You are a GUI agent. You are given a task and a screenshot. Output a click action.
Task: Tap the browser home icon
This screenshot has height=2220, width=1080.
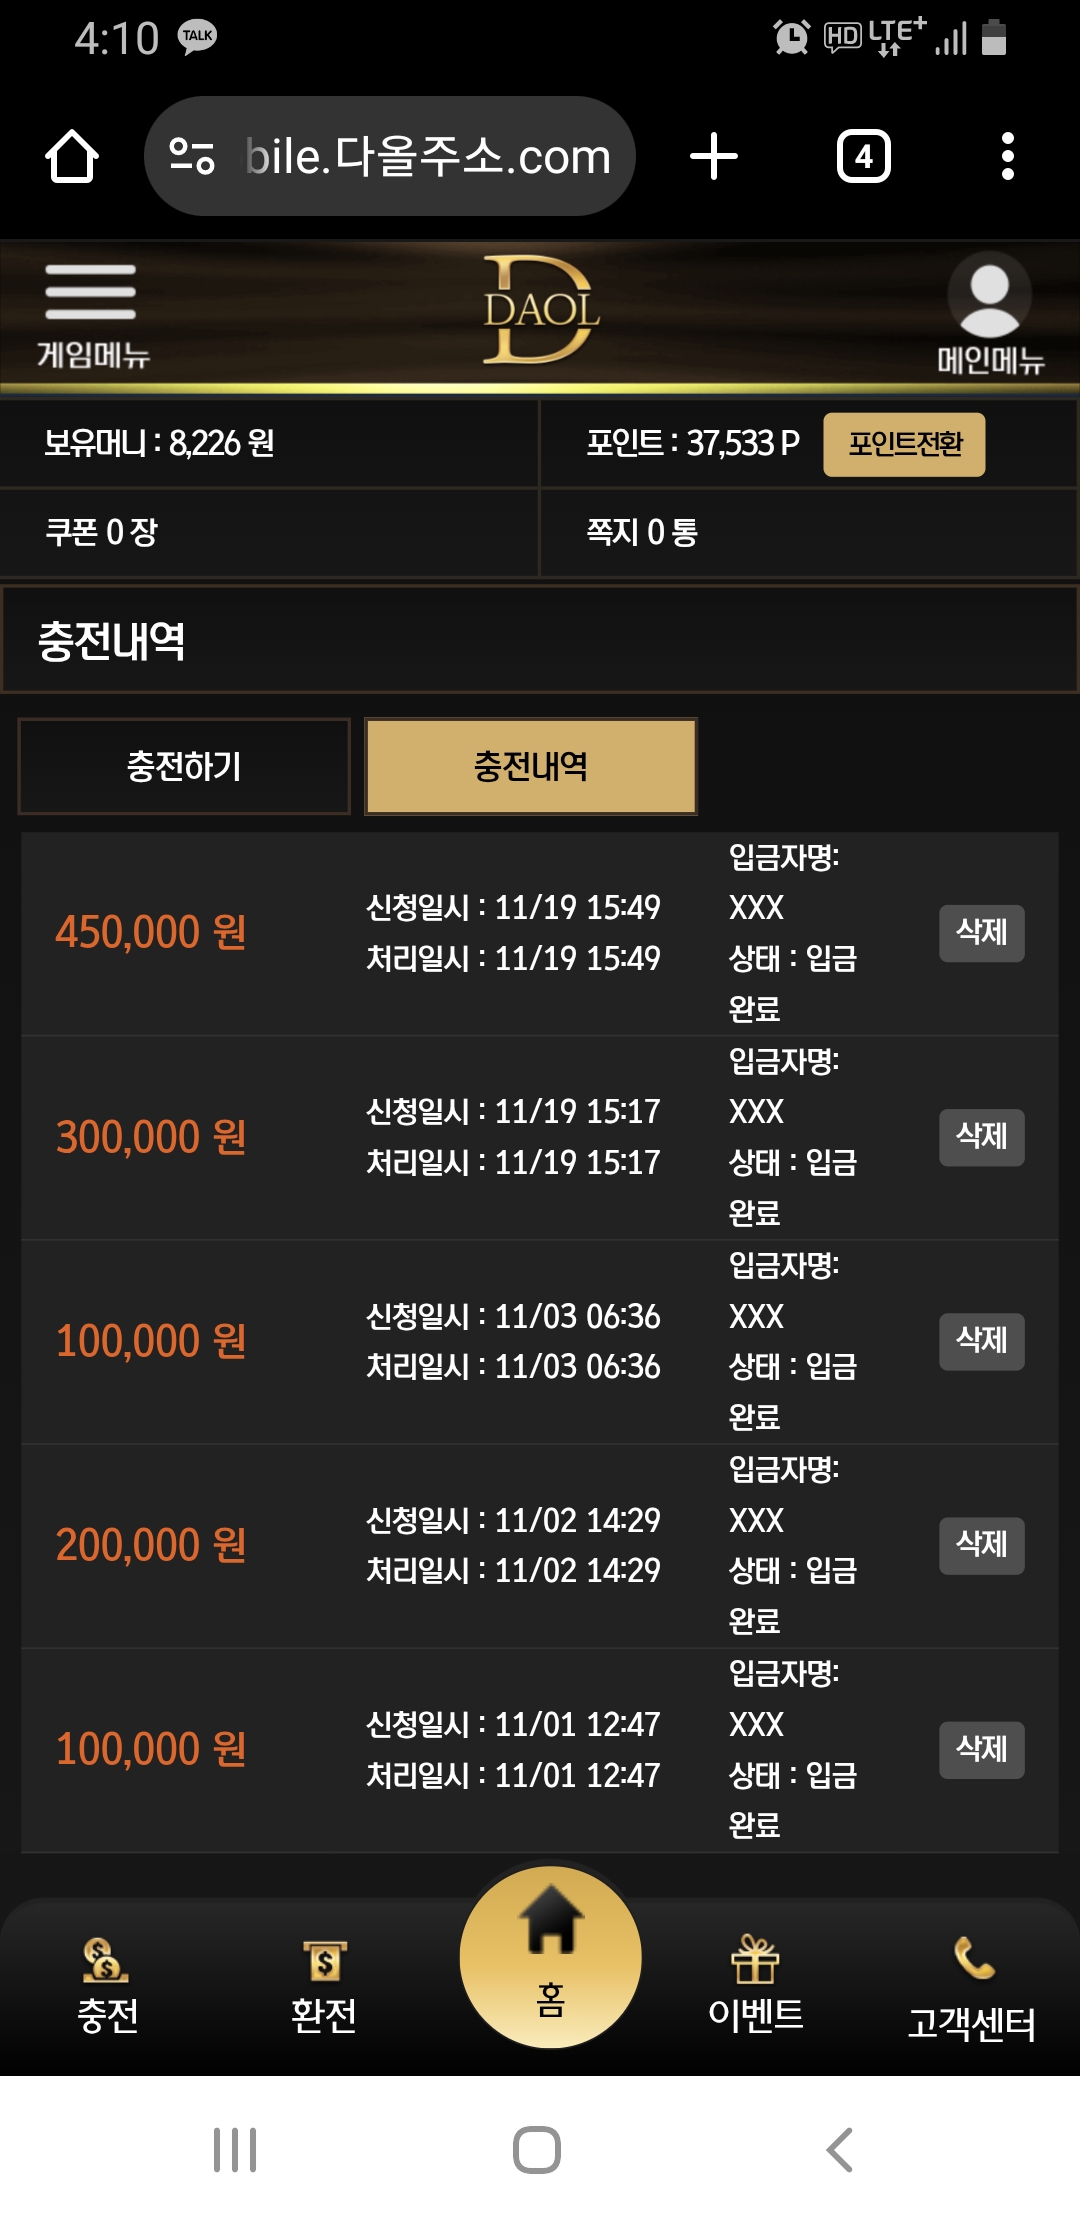72,157
